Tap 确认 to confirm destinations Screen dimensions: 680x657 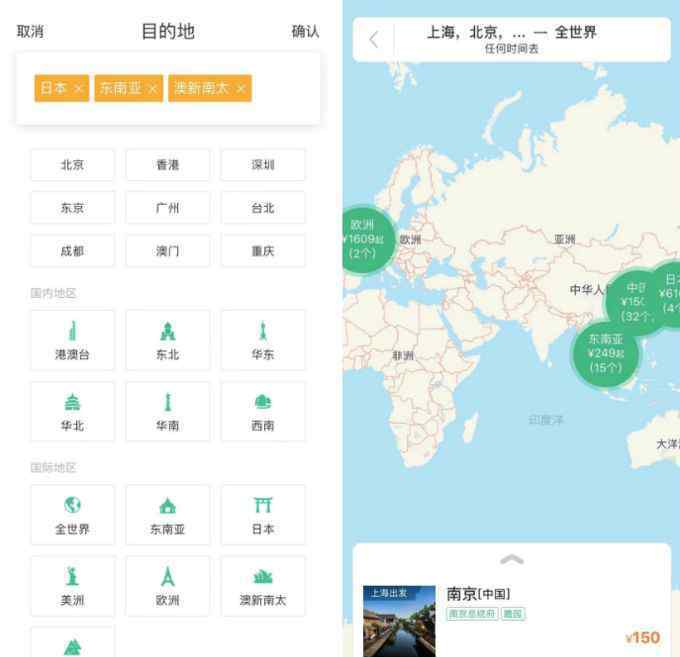[x=305, y=32]
